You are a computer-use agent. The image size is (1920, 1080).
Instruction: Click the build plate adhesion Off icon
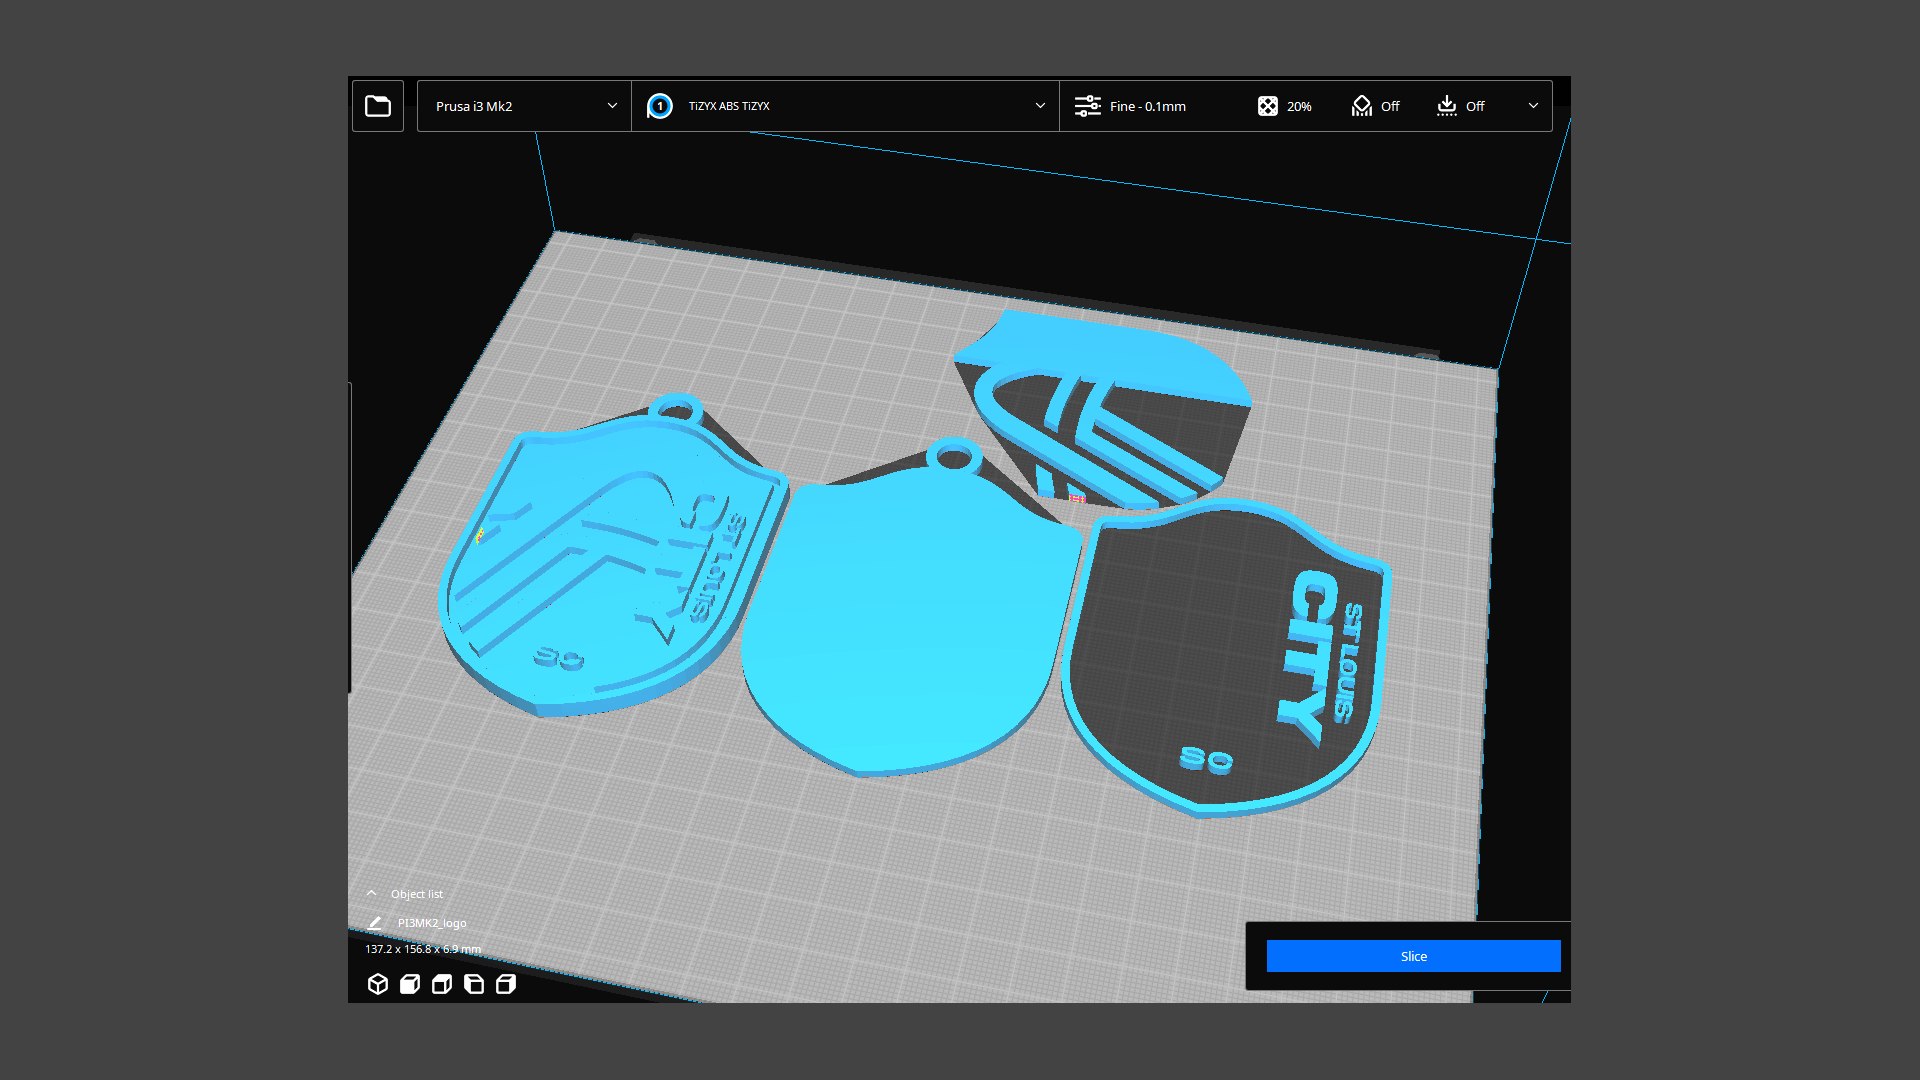[x=1446, y=106]
